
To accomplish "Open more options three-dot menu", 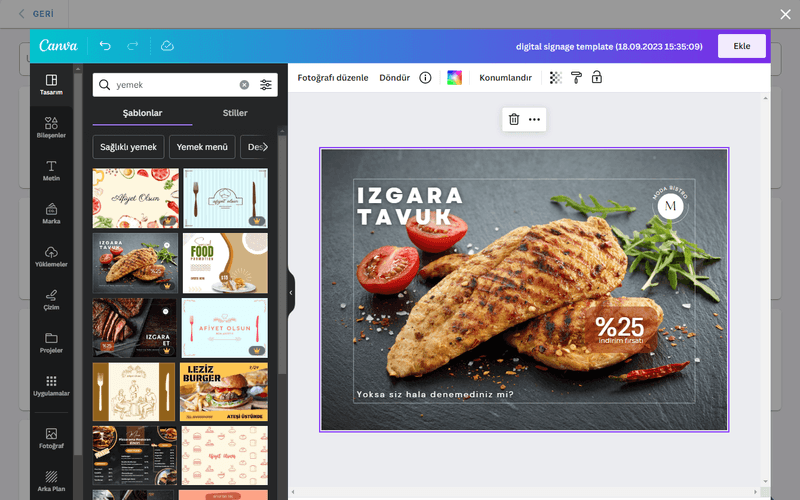I will pos(534,119).
